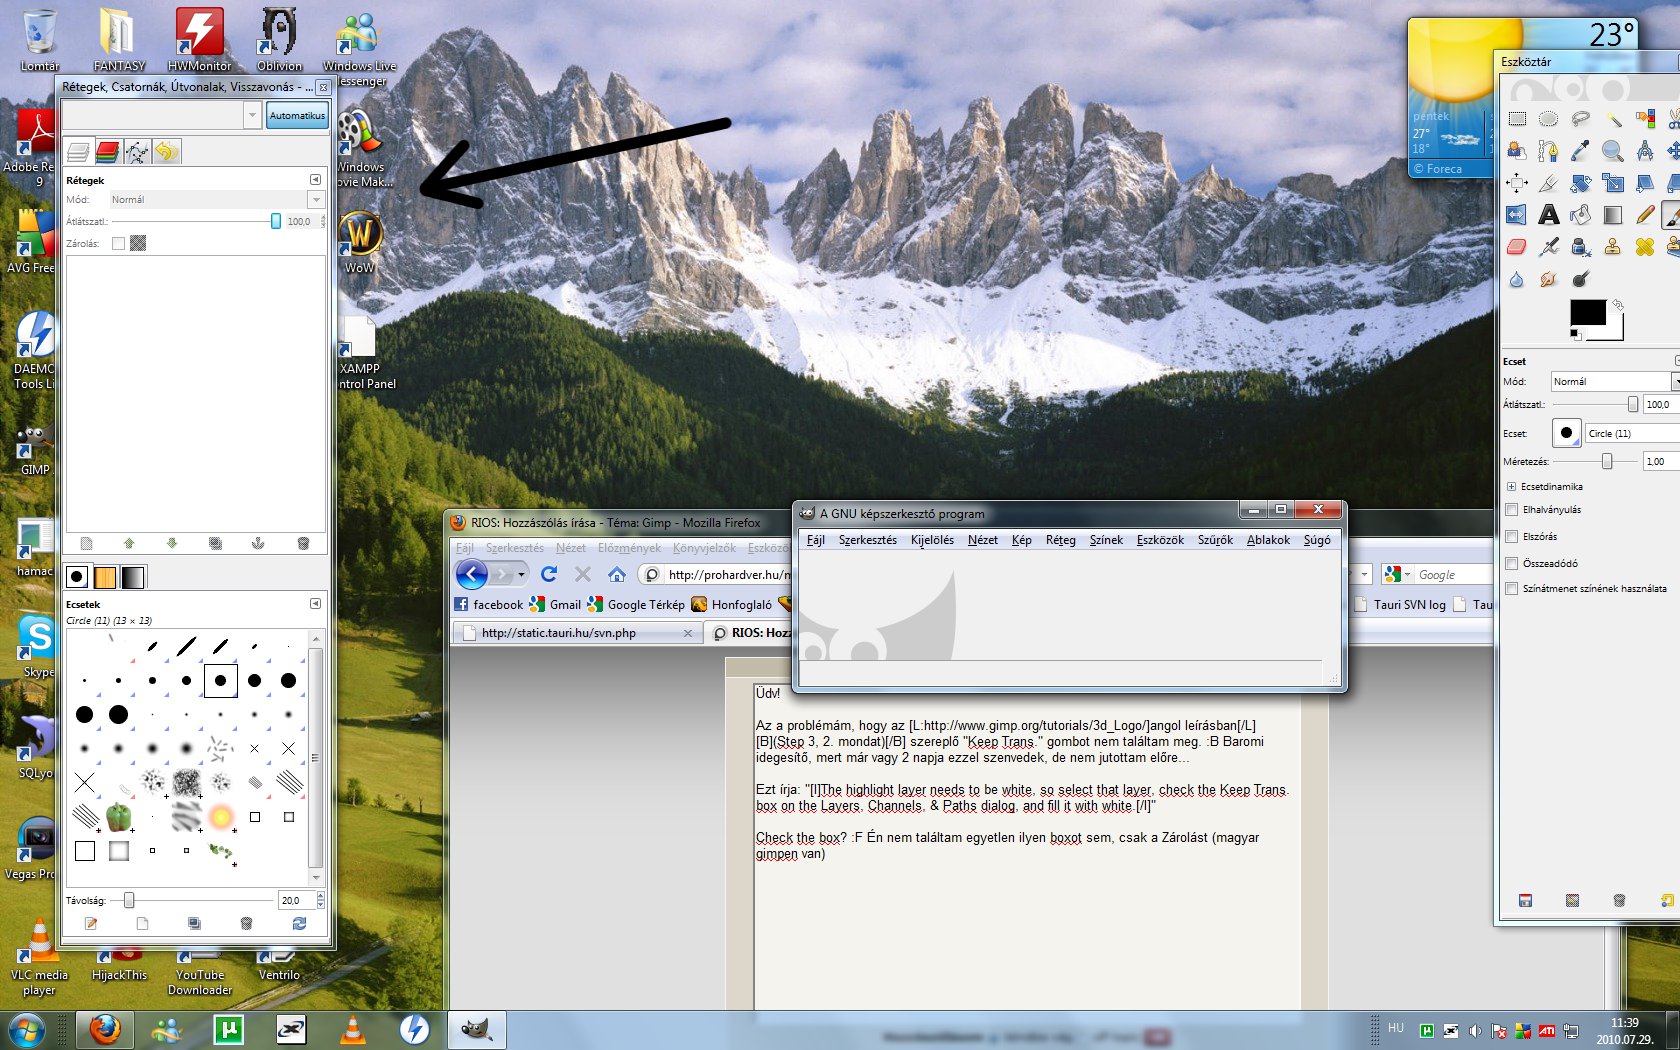Open the facebook bookmark in Firefox
The height and width of the screenshot is (1050, 1680).
[x=489, y=605]
